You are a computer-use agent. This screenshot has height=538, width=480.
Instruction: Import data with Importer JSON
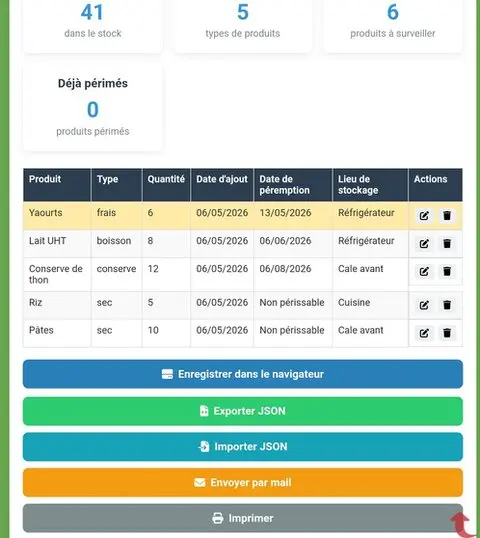pyautogui.click(x=243, y=447)
